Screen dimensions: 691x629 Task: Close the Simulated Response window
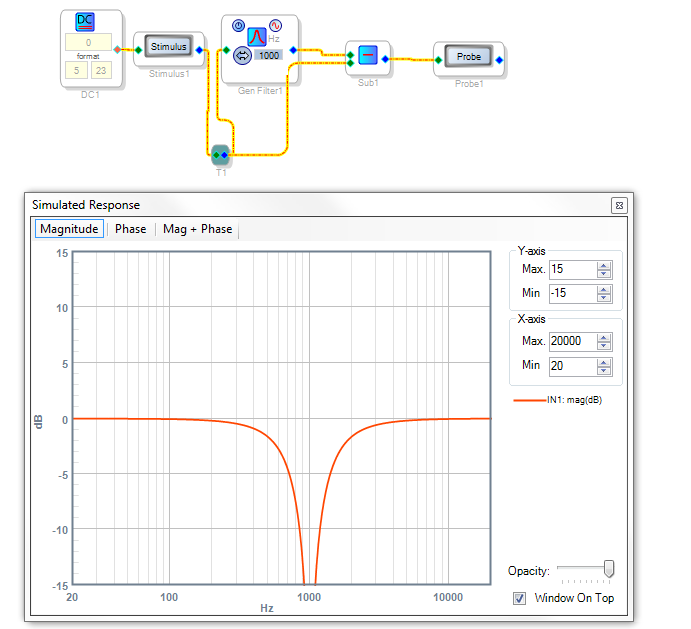click(x=619, y=205)
